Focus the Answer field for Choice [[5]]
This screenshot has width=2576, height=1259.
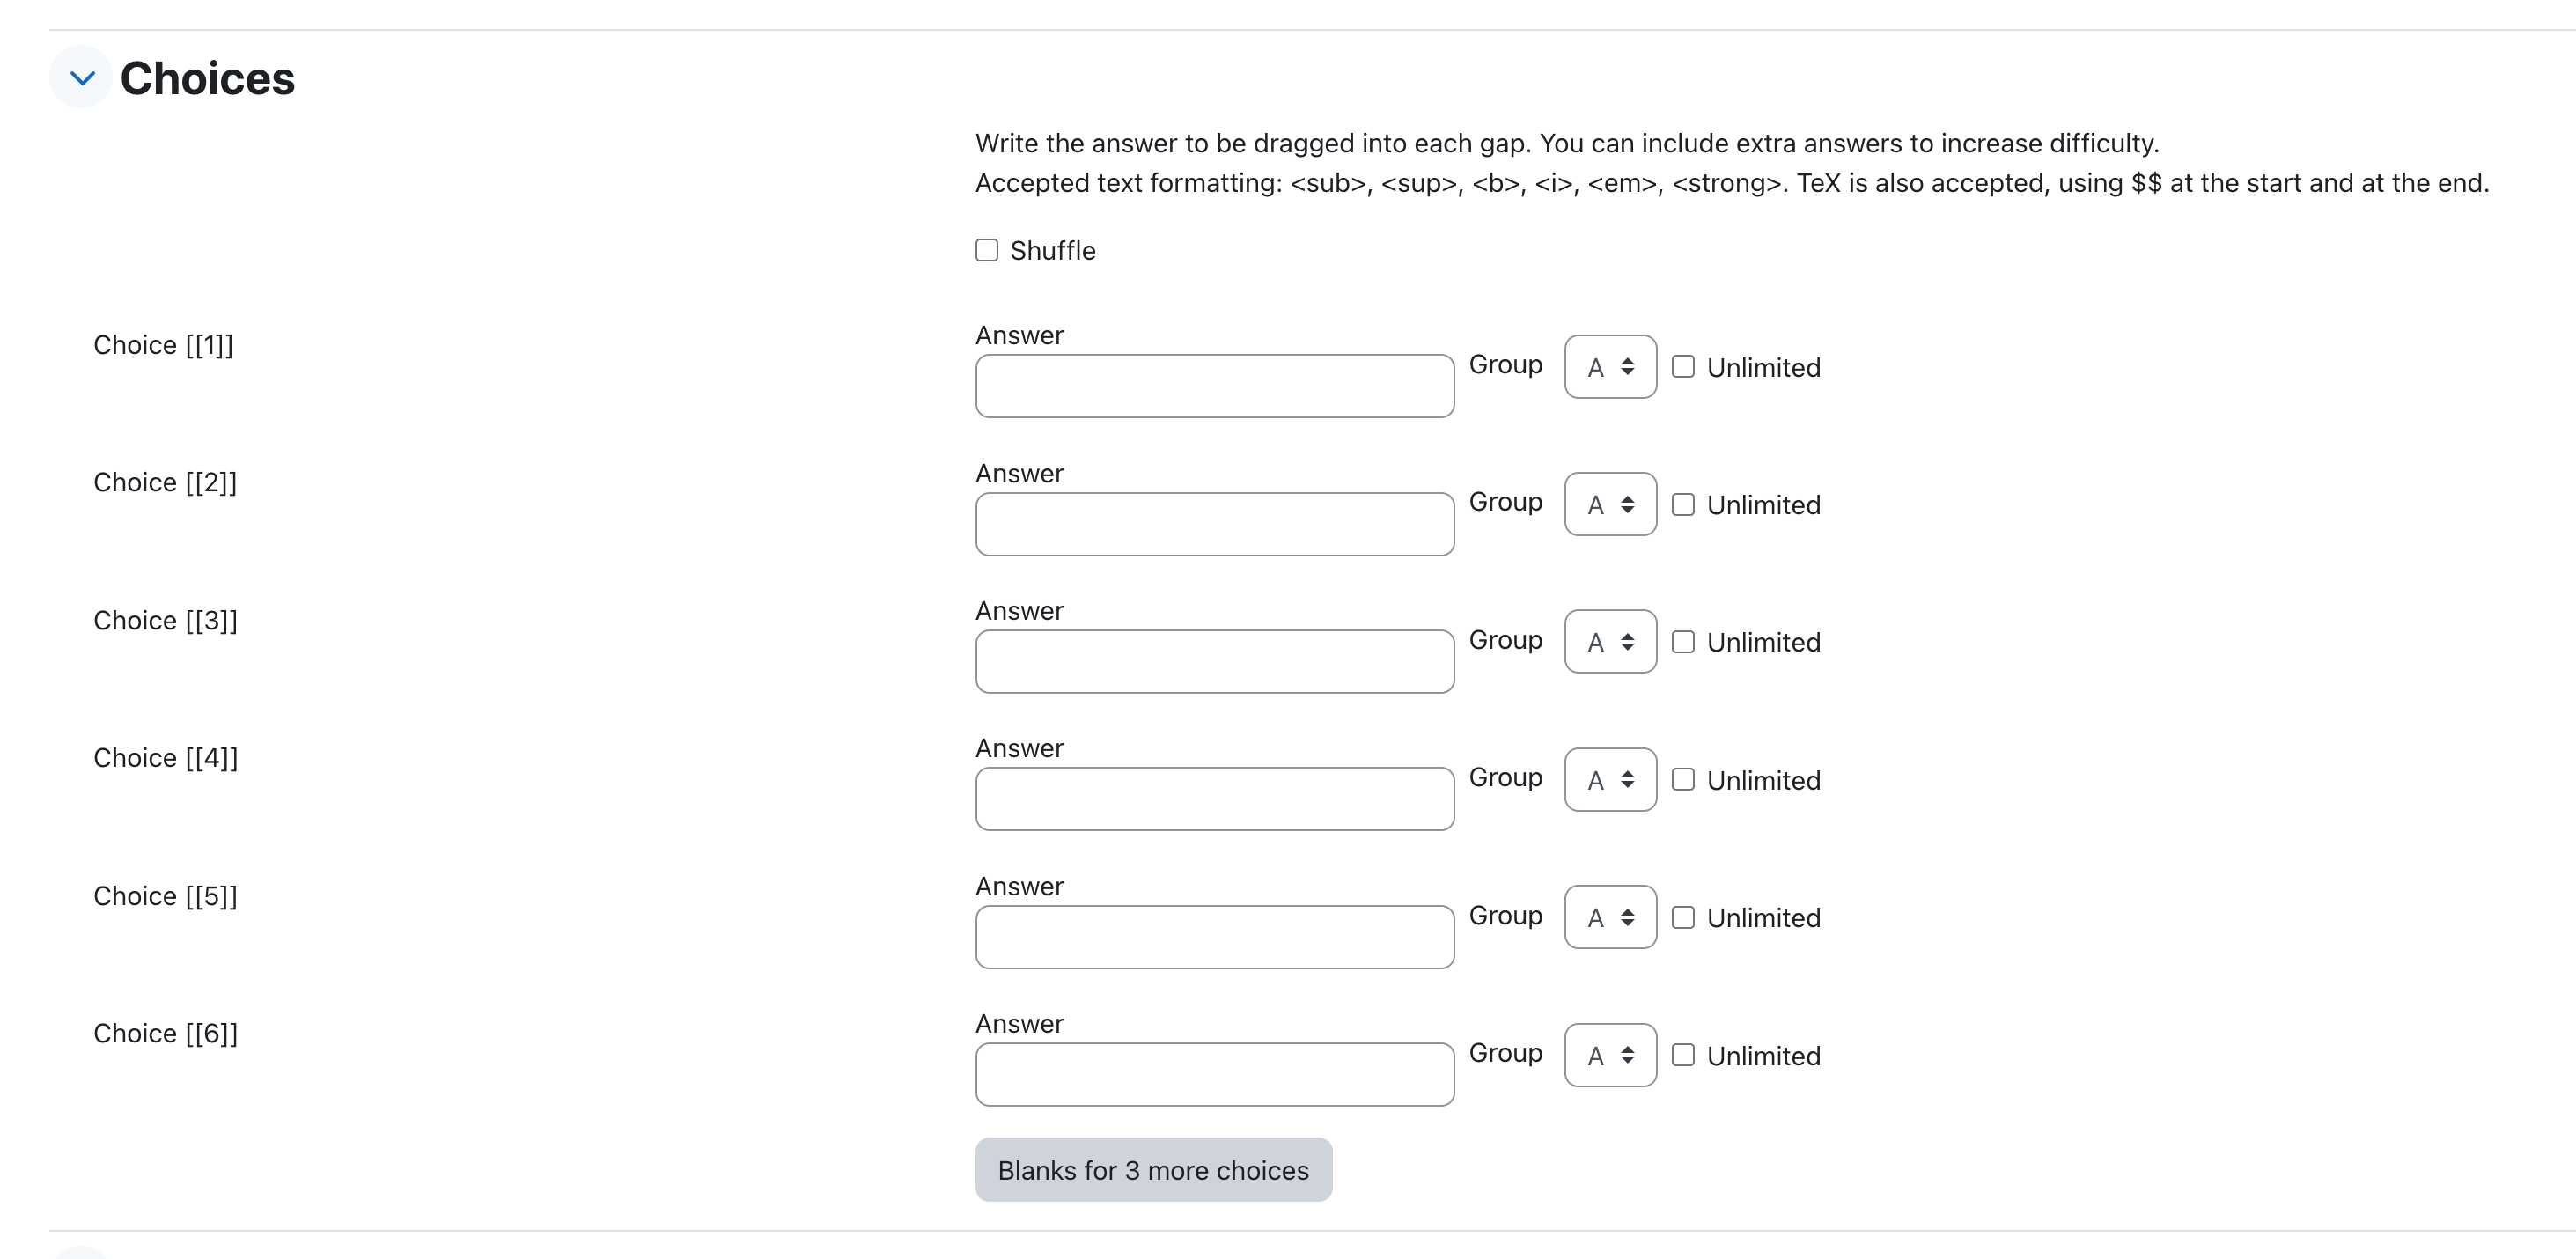click(x=1214, y=937)
